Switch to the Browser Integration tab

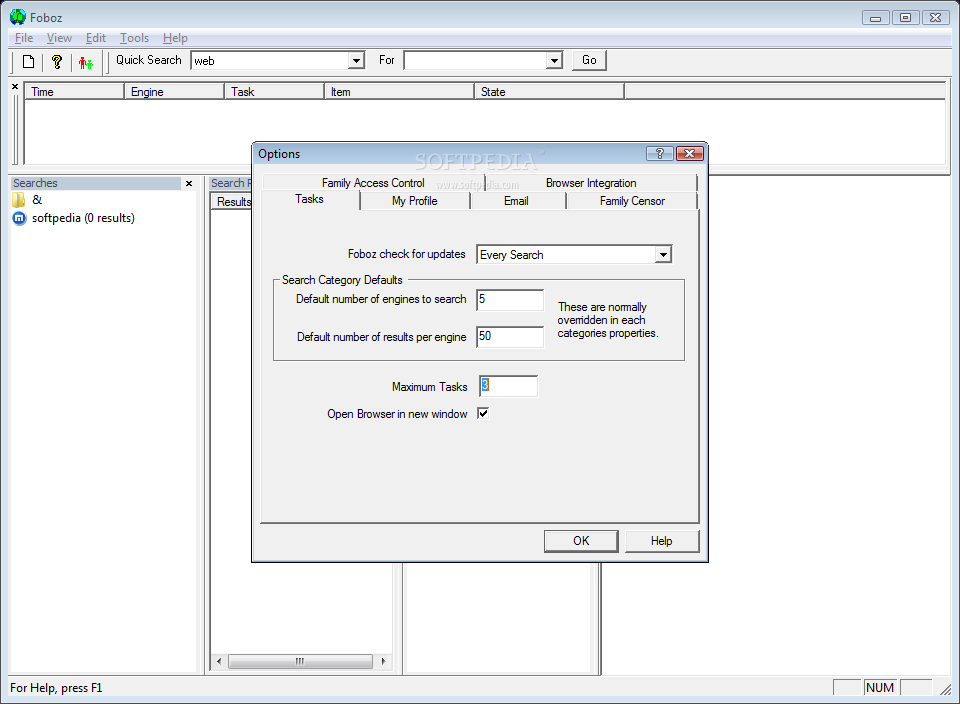(x=591, y=182)
